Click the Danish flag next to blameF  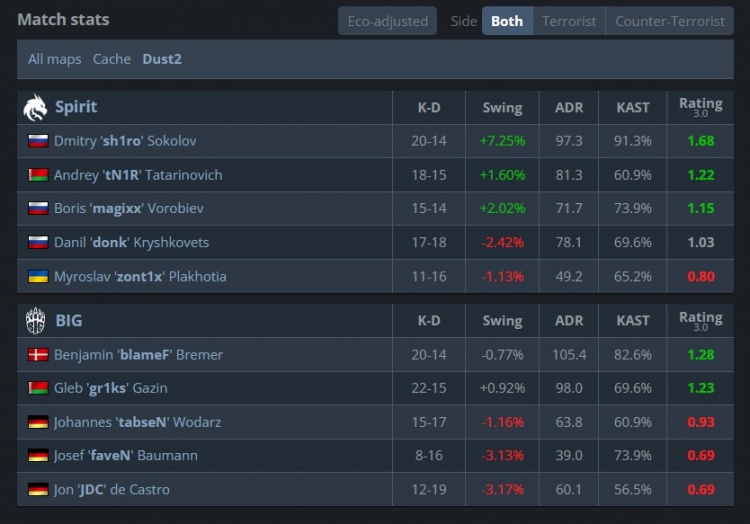(x=38, y=355)
